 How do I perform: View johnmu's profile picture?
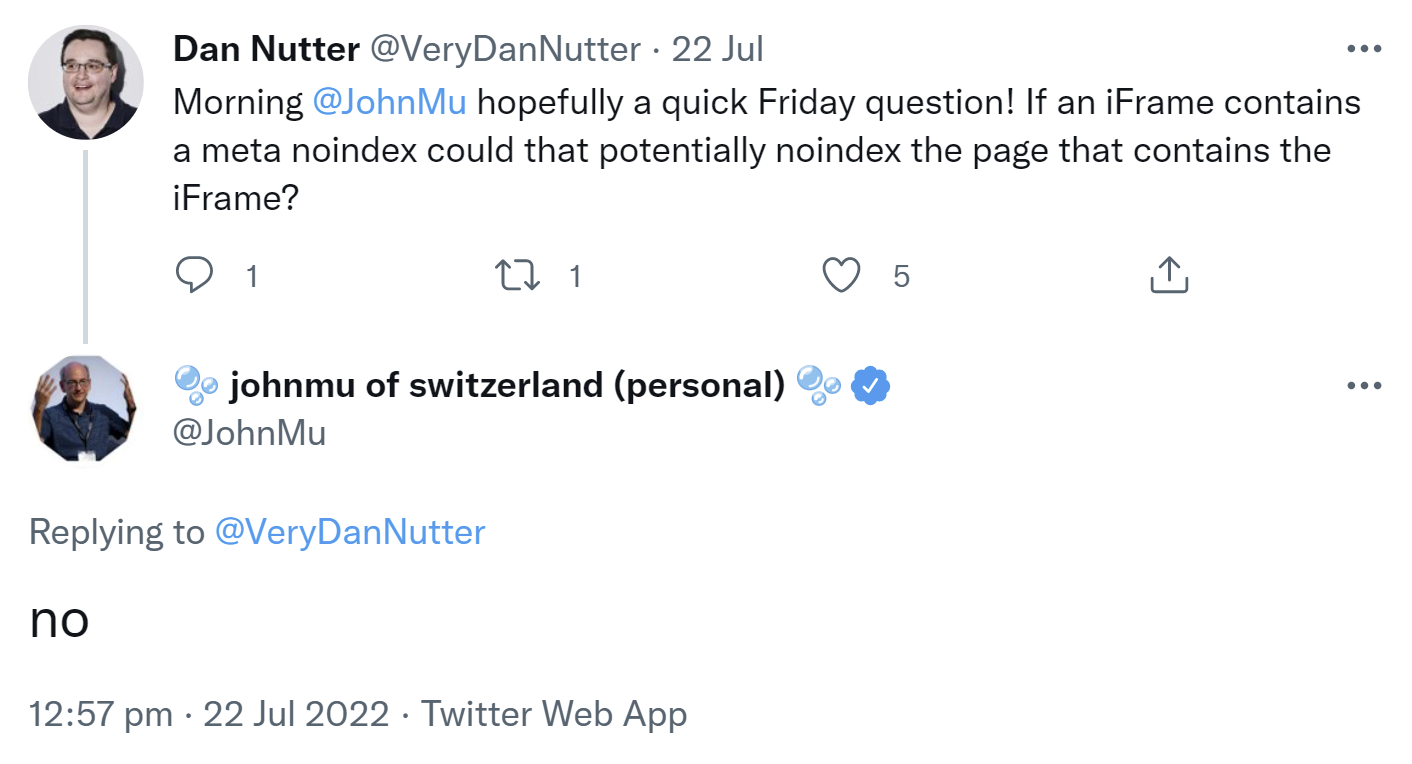point(84,406)
